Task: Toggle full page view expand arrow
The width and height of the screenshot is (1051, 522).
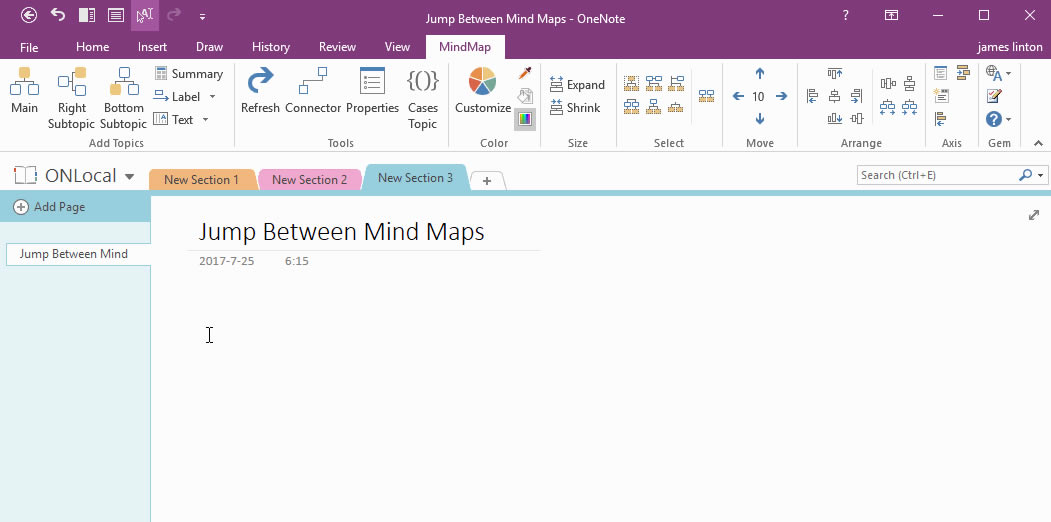Action: tap(1034, 215)
